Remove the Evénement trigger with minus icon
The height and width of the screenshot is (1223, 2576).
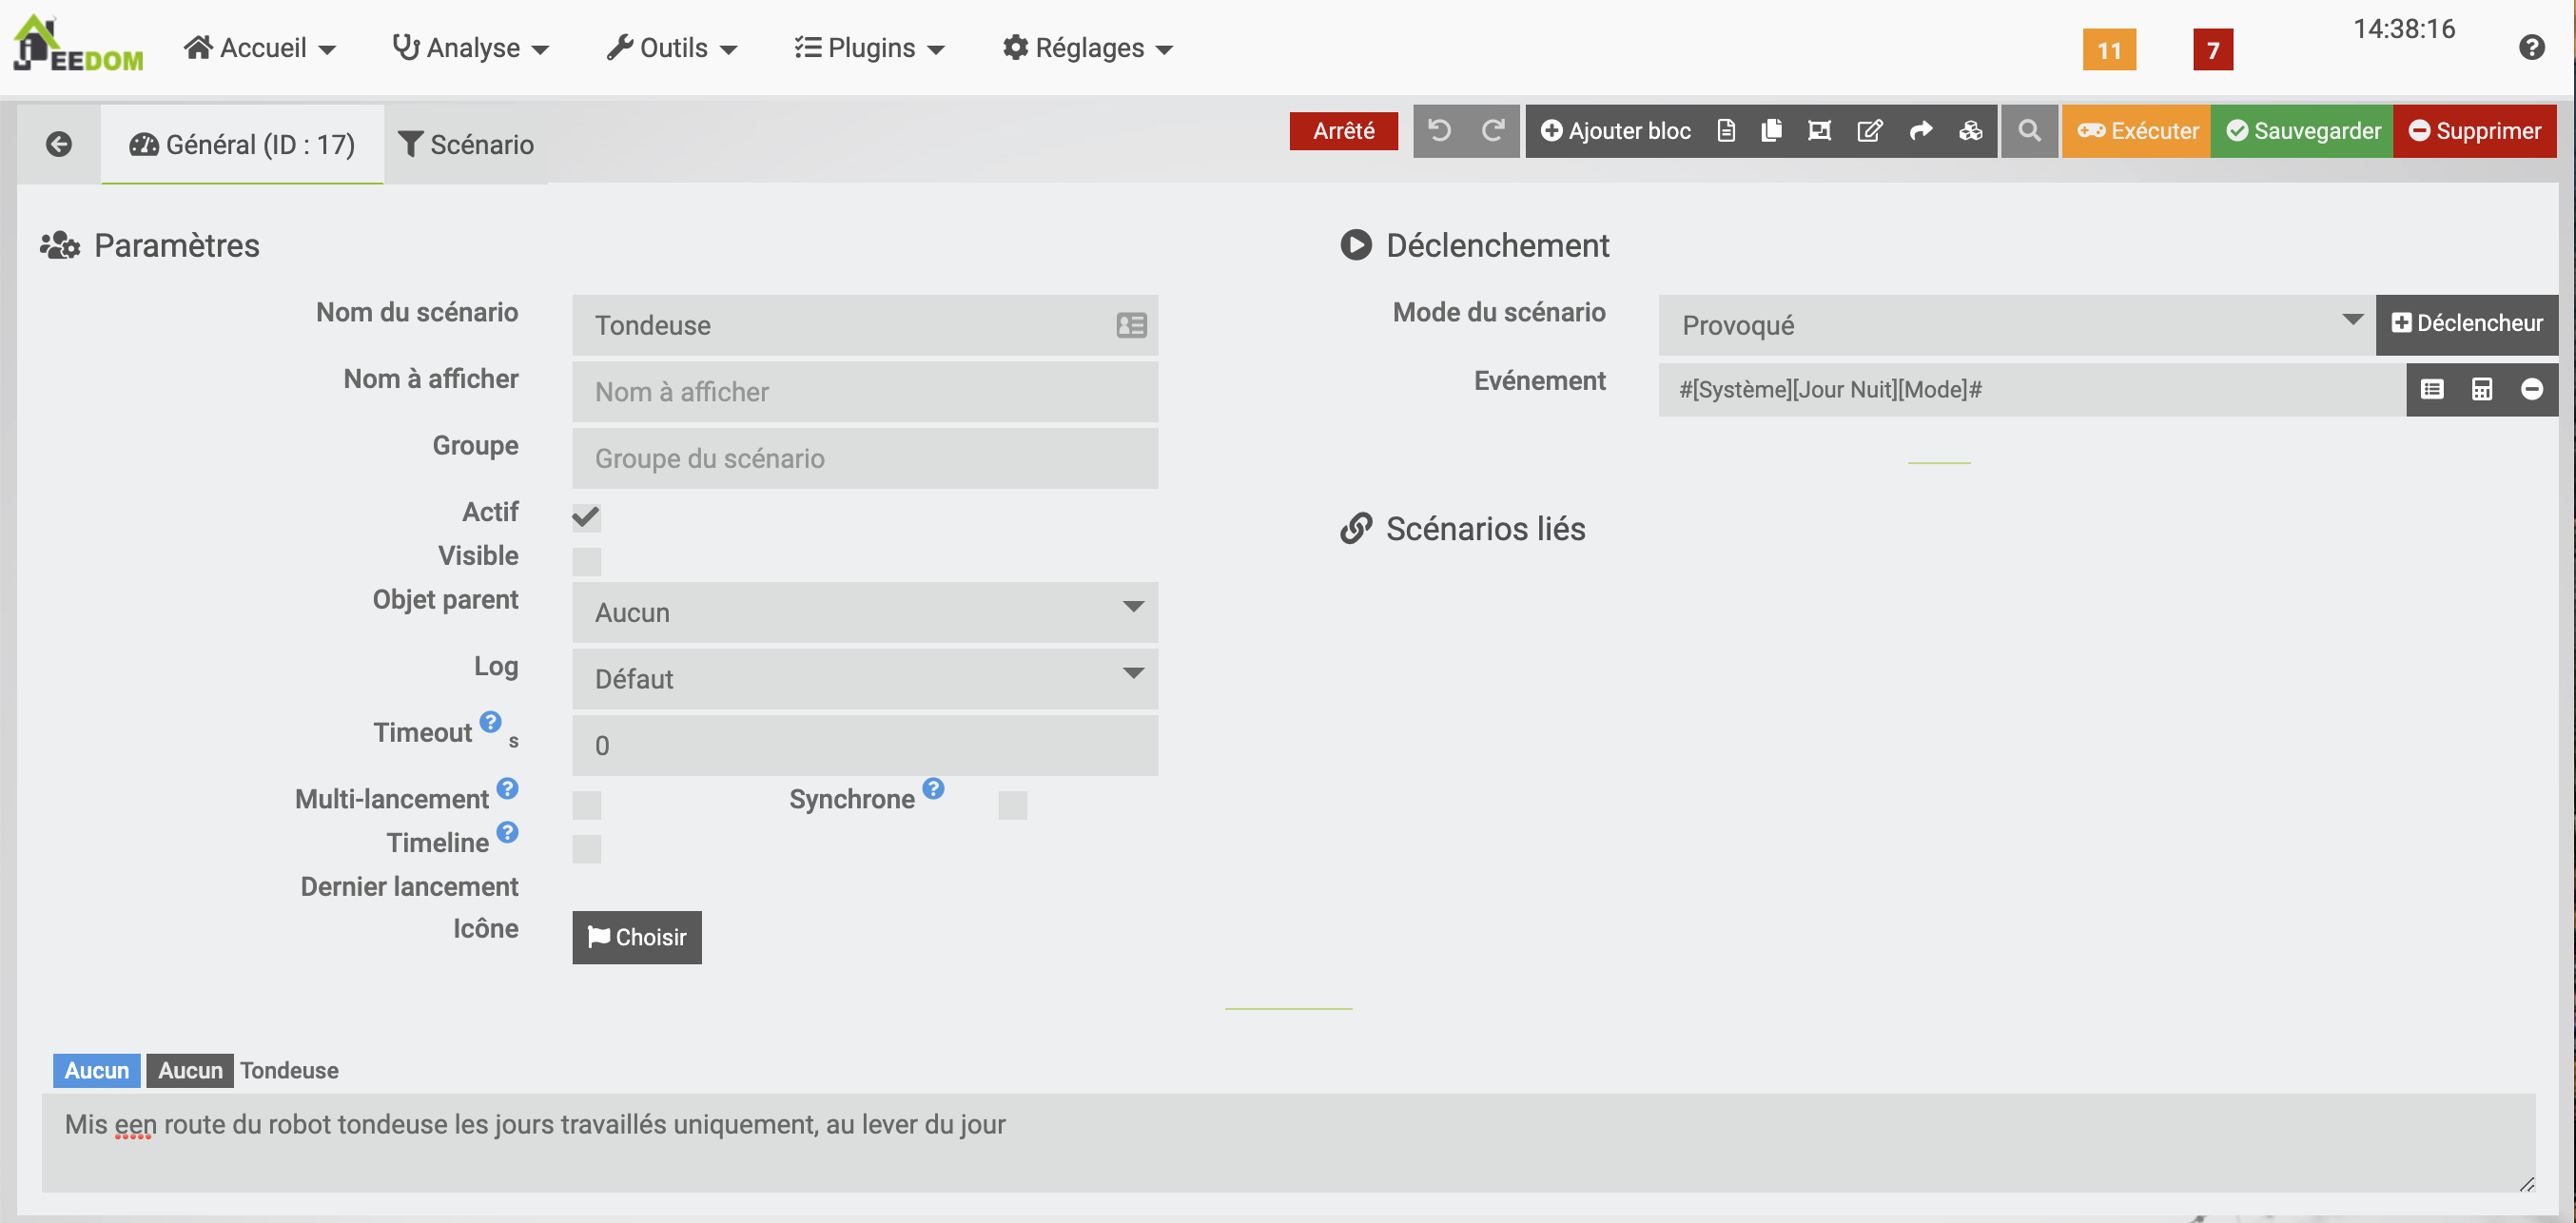click(x=2531, y=389)
